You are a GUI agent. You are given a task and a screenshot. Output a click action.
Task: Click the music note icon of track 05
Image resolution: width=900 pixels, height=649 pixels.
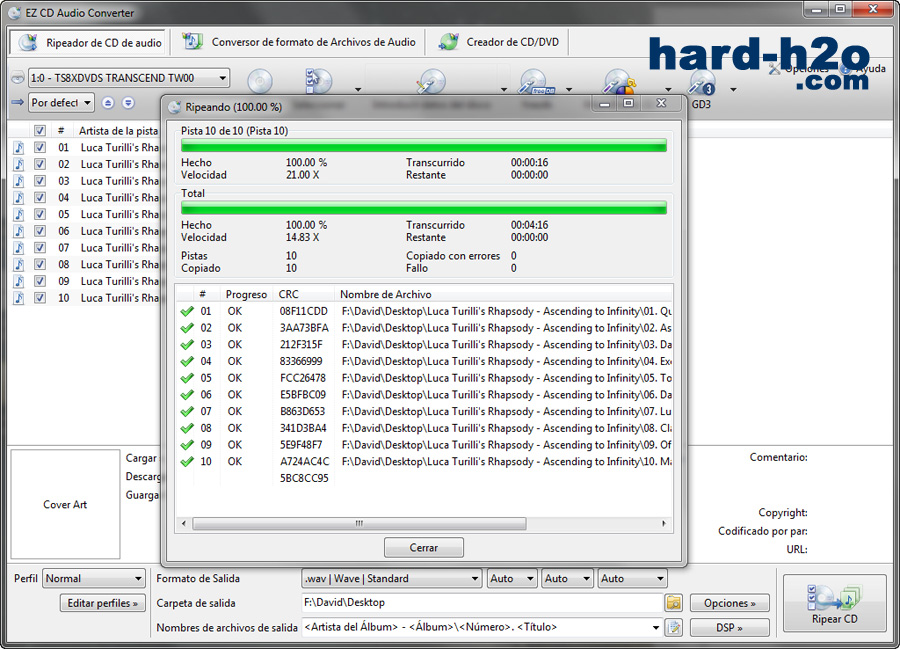click(x=19, y=214)
